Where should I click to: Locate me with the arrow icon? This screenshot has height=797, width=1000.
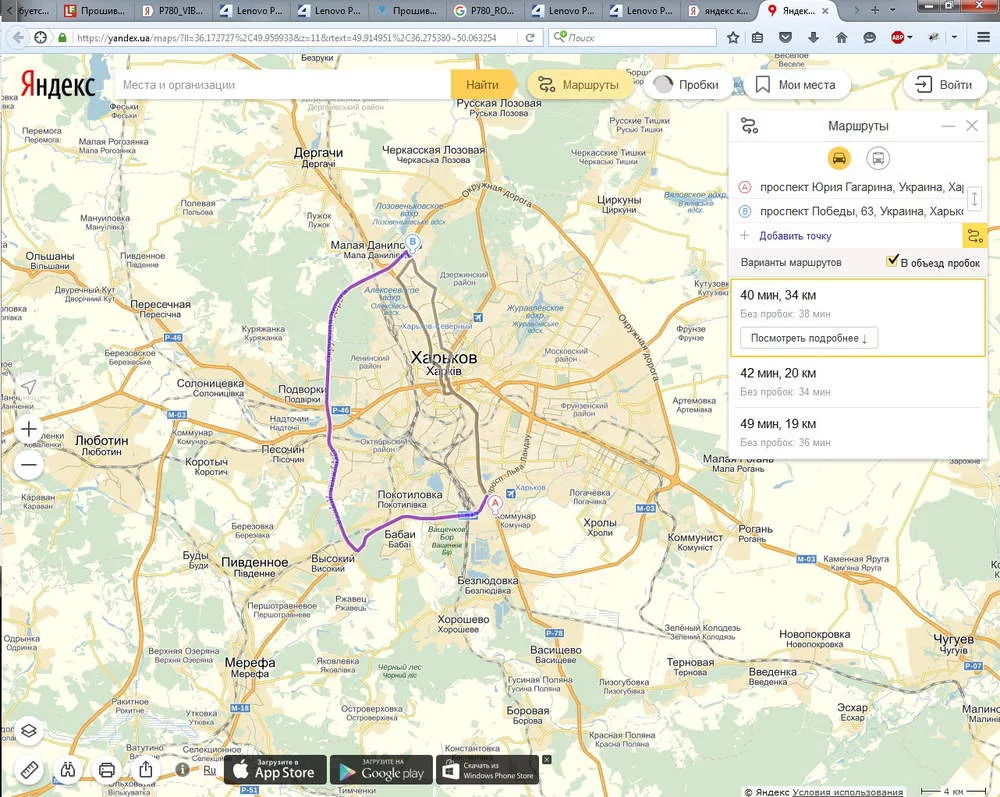click(29, 387)
